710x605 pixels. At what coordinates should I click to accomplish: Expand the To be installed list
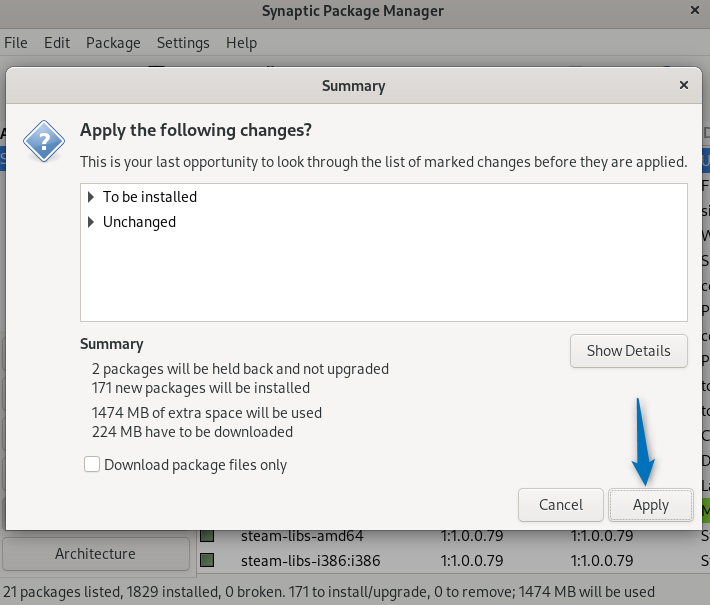tap(92, 197)
